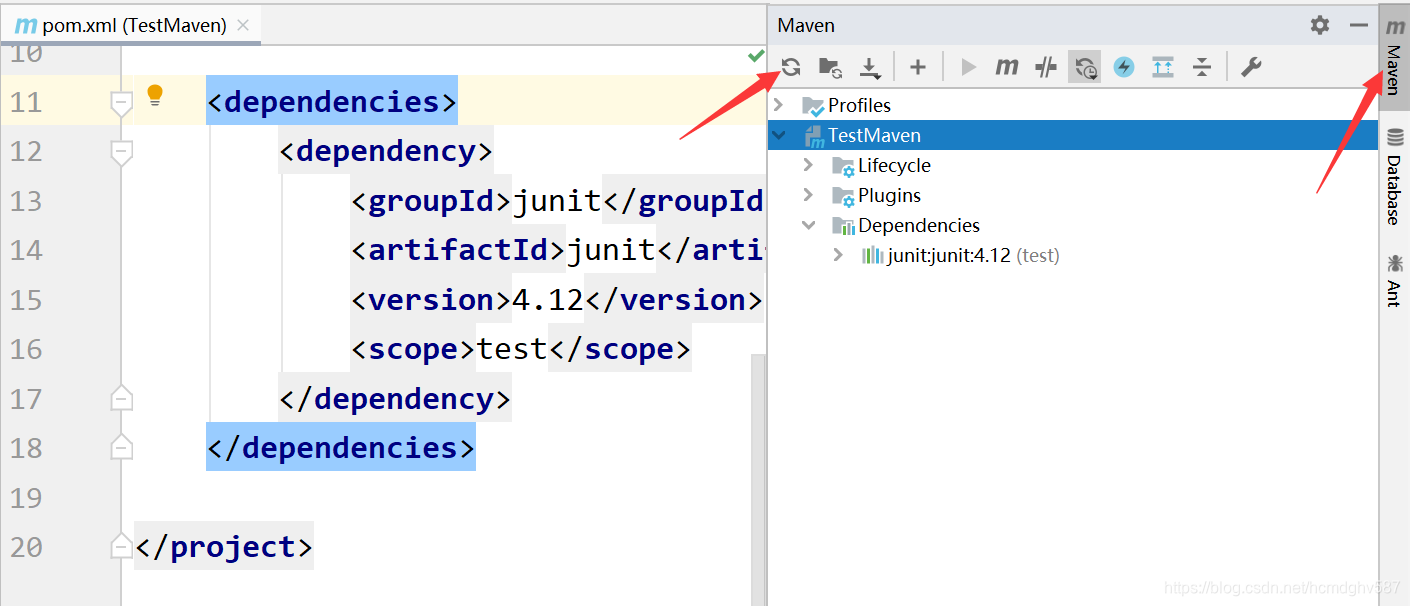Toggle the refresh-with-clock toolbar button
Viewport: 1410px width, 606px height.
(x=1085, y=67)
